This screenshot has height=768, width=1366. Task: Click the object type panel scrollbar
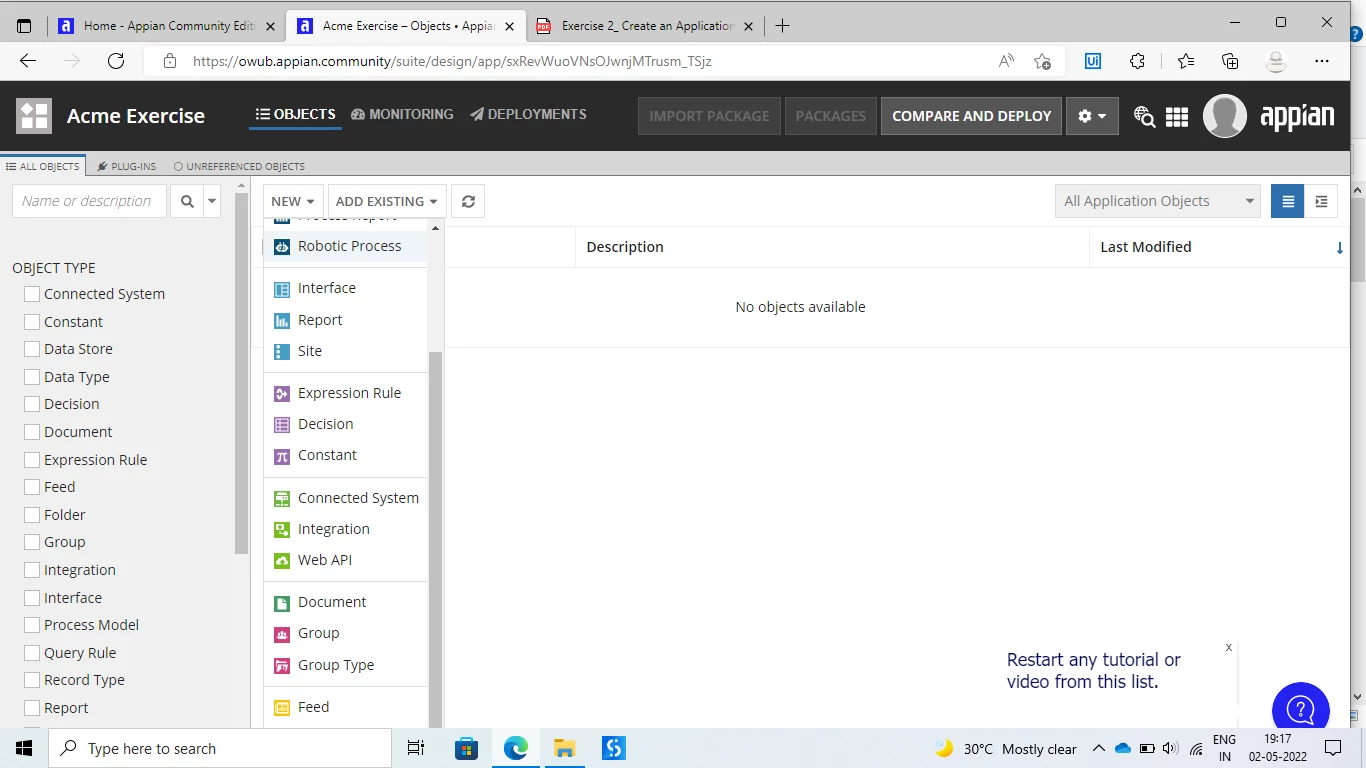(241, 373)
